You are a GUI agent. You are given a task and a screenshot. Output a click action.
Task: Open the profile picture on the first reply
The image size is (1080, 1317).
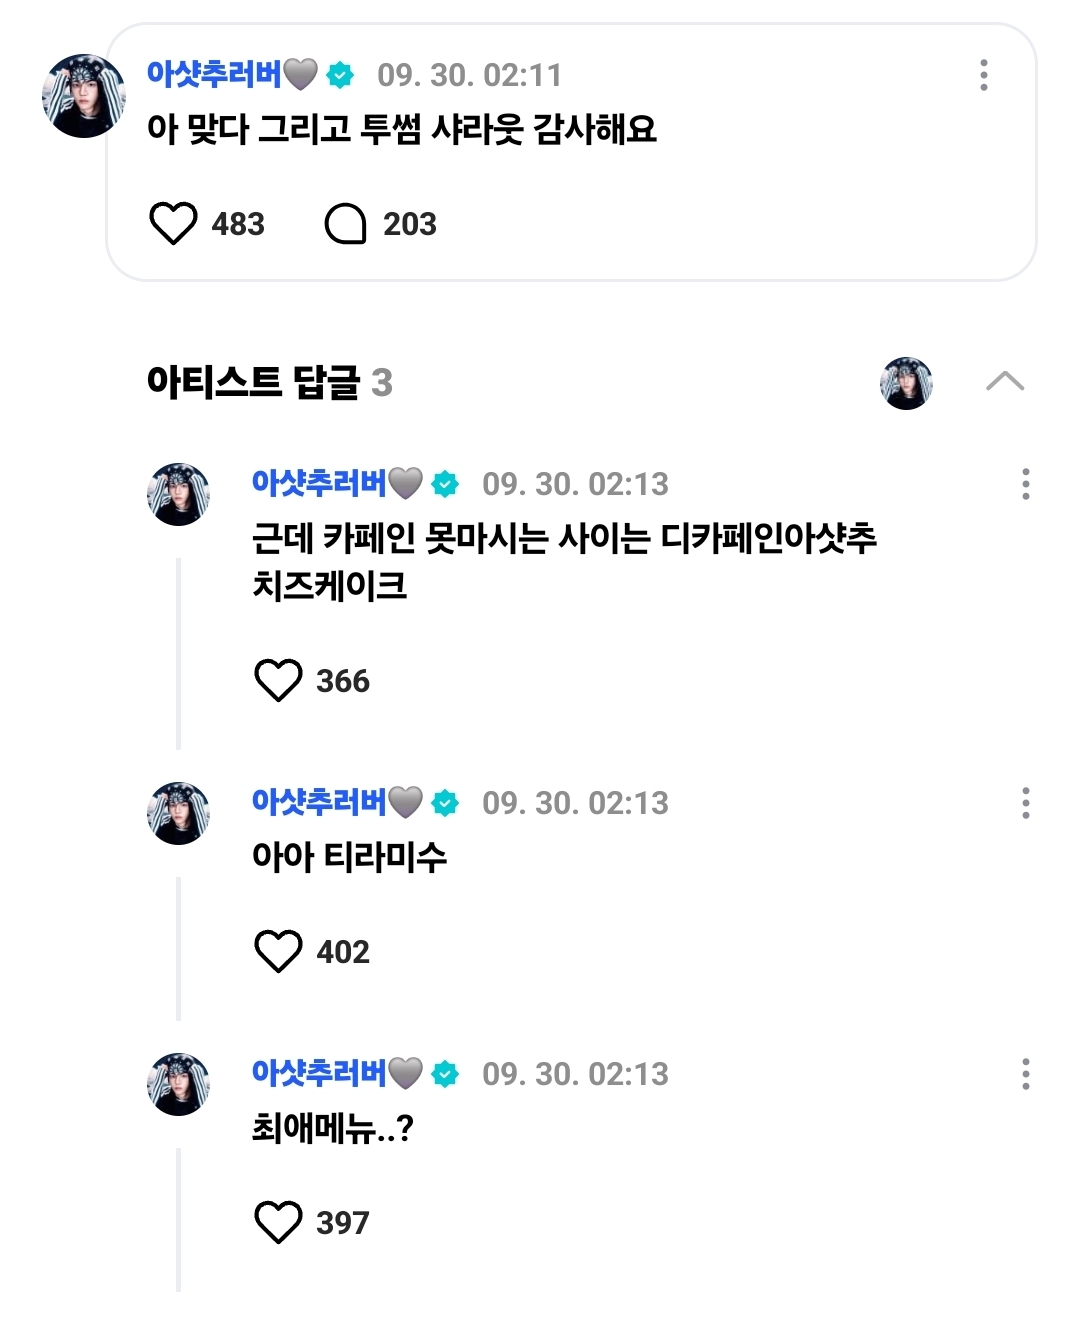[179, 494]
